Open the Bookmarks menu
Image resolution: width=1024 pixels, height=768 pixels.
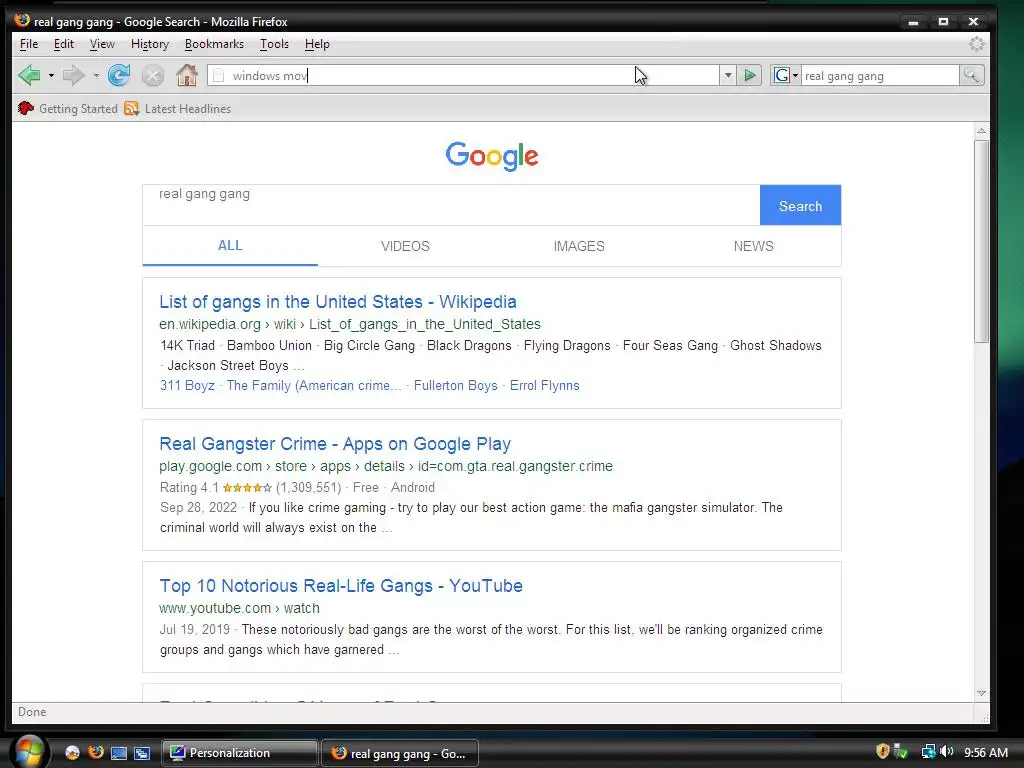click(214, 44)
